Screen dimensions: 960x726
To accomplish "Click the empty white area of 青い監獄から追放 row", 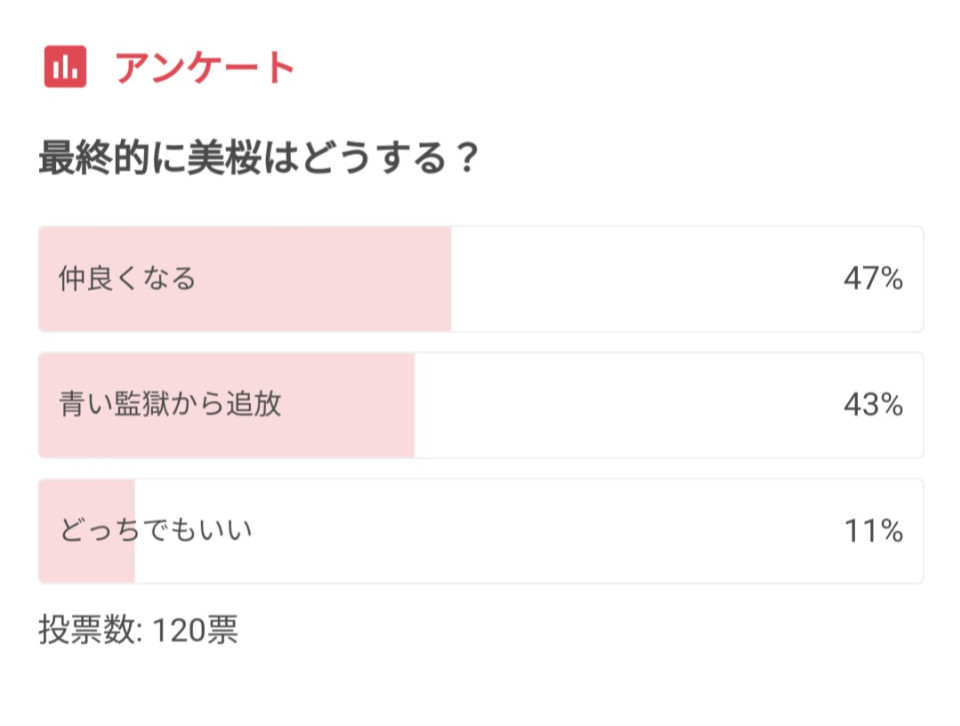I will [x=624, y=405].
